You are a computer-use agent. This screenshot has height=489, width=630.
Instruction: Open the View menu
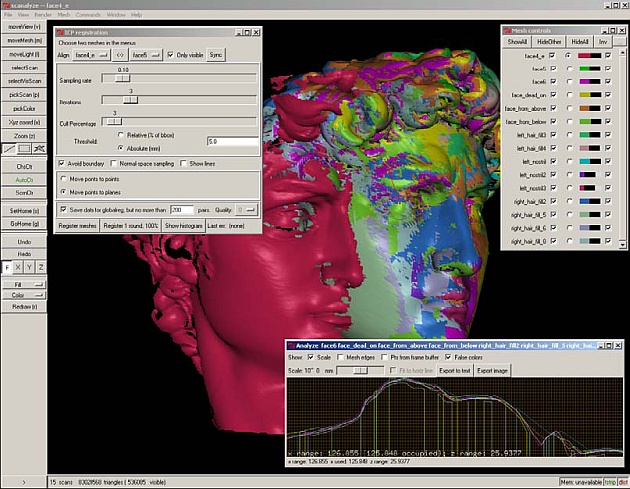pos(23,15)
